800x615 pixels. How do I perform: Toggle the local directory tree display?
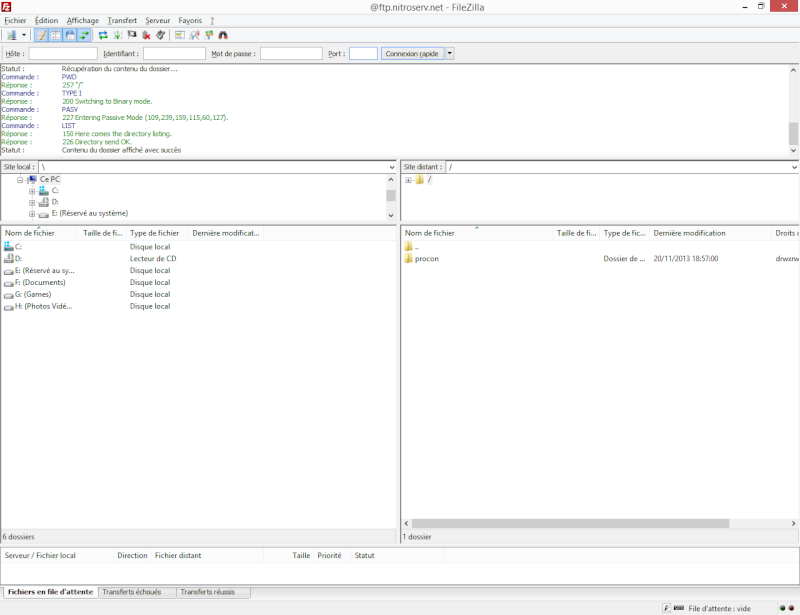[55, 35]
